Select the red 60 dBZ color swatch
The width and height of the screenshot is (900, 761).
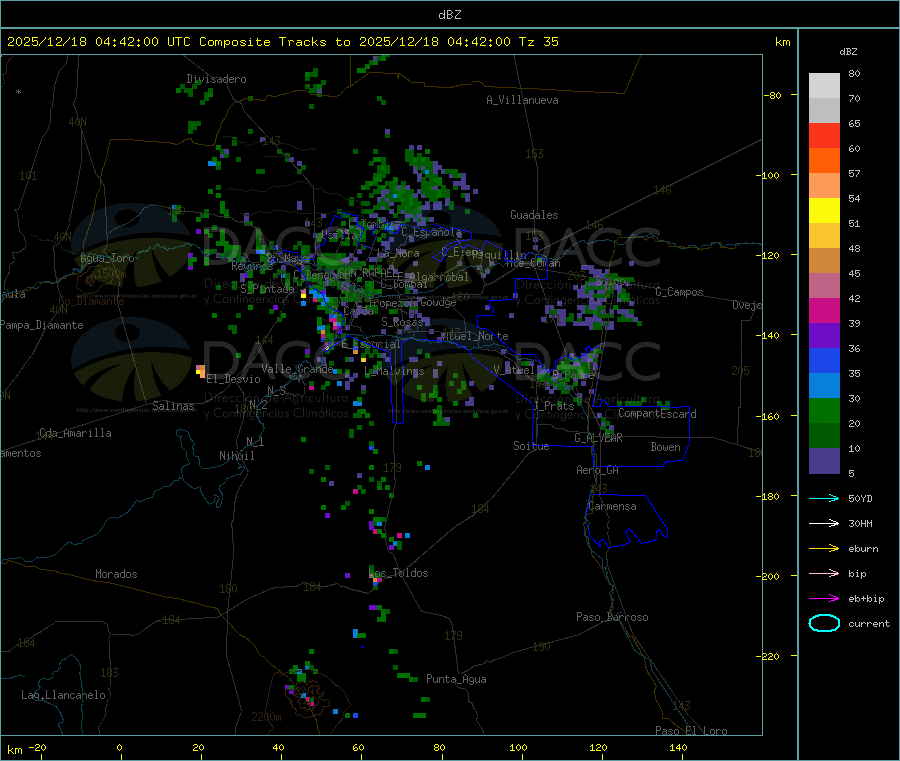(824, 135)
